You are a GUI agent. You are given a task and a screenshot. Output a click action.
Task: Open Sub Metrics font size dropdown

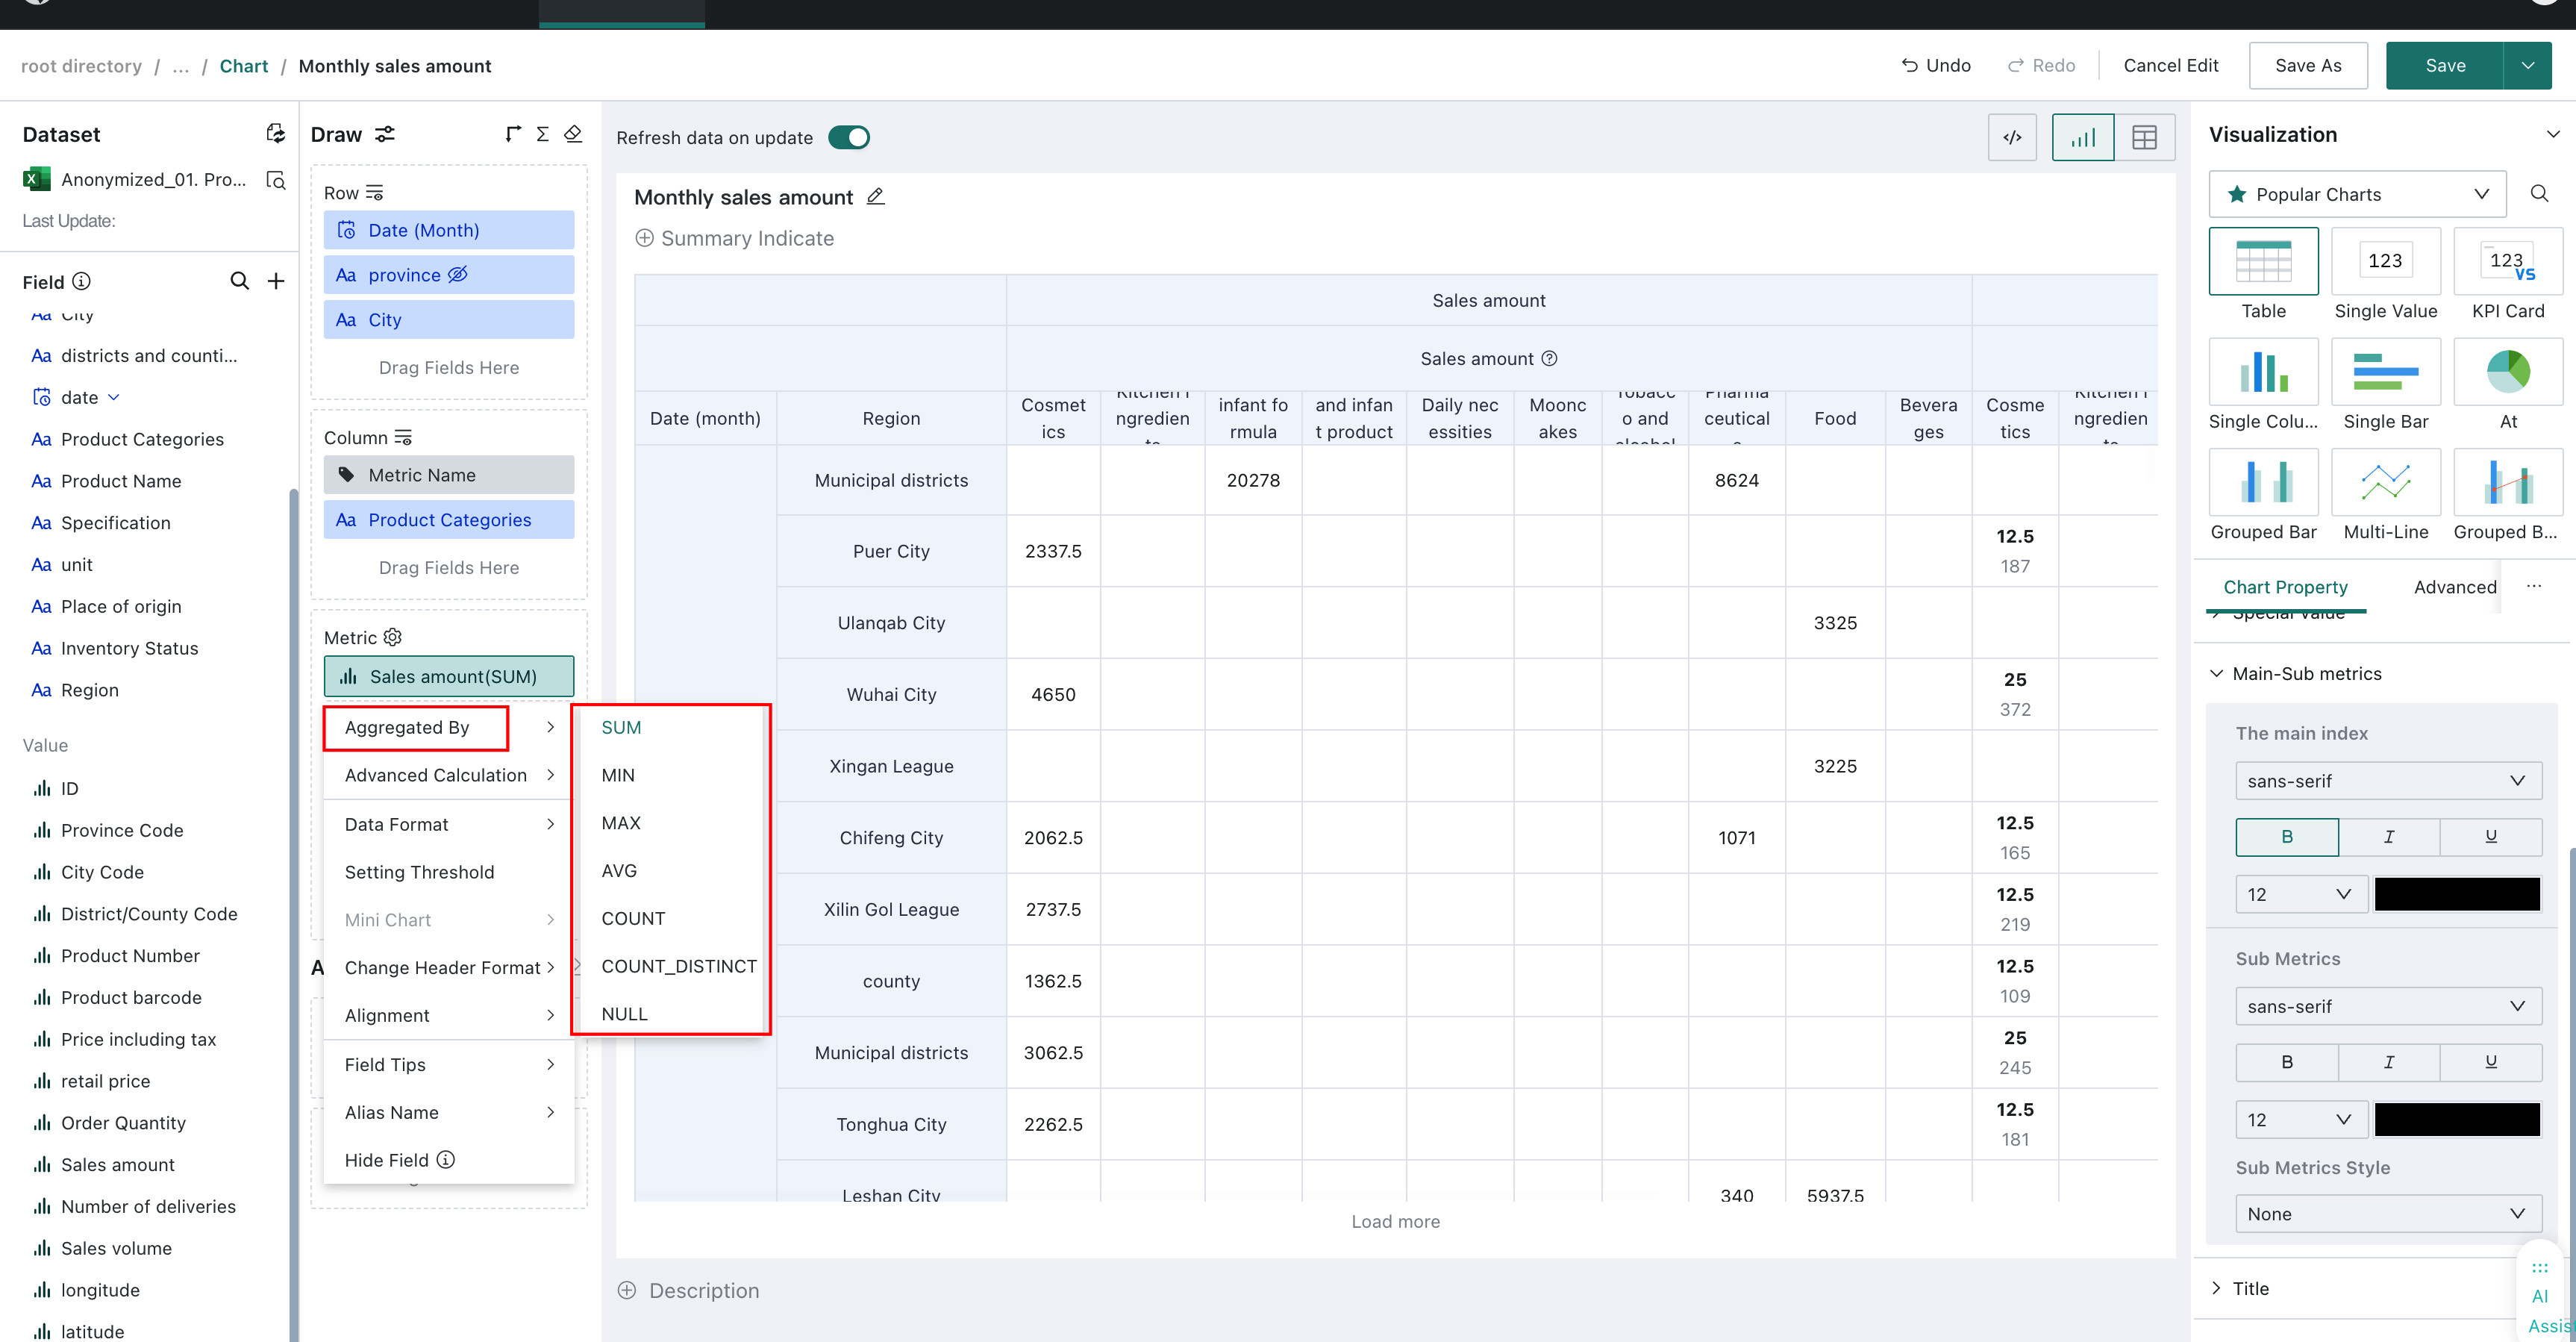(x=2301, y=1119)
